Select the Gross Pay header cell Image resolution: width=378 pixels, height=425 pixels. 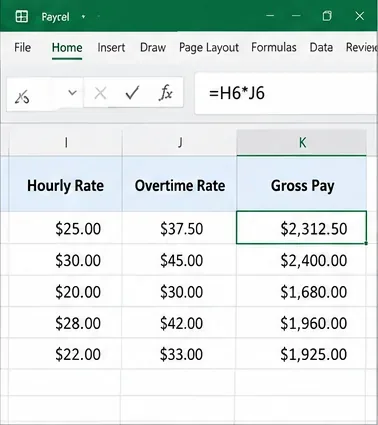[302, 184]
